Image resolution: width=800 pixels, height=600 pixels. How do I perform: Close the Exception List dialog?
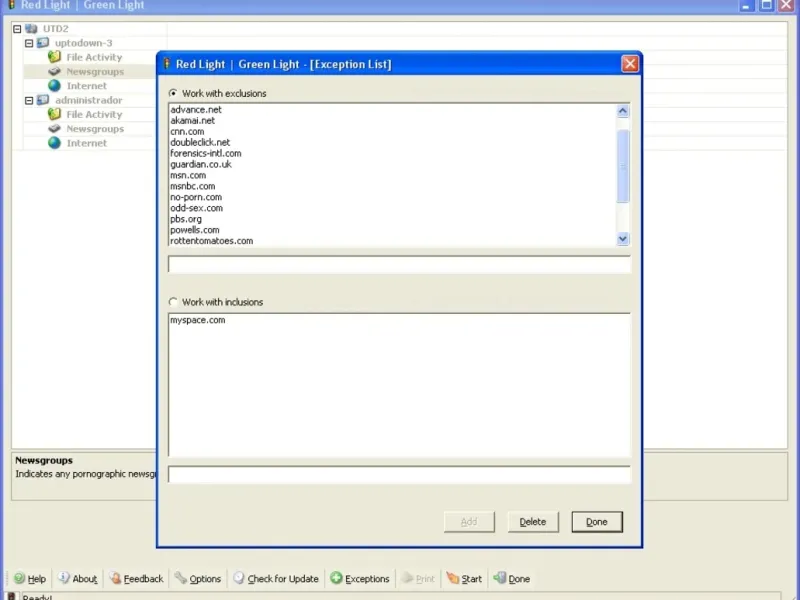coord(630,64)
